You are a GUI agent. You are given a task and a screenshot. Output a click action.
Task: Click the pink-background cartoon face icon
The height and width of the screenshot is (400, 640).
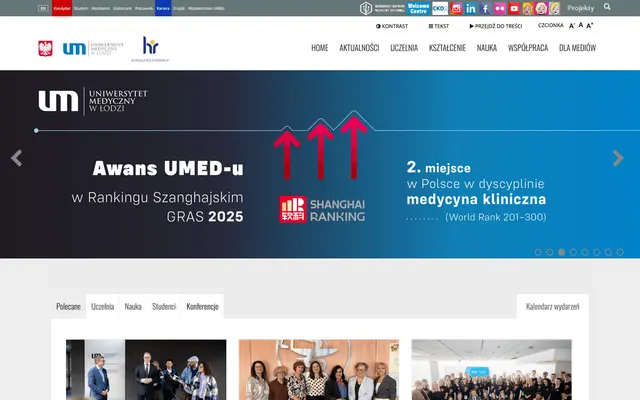[x=541, y=8]
